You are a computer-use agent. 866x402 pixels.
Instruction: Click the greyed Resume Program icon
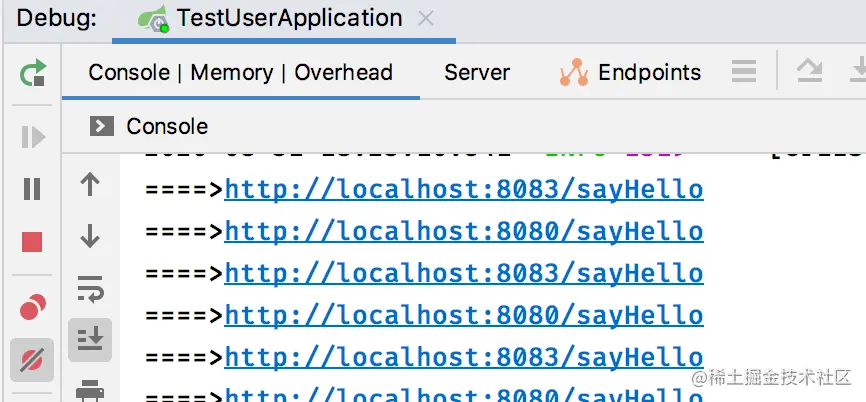pyautogui.click(x=33, y=137)
